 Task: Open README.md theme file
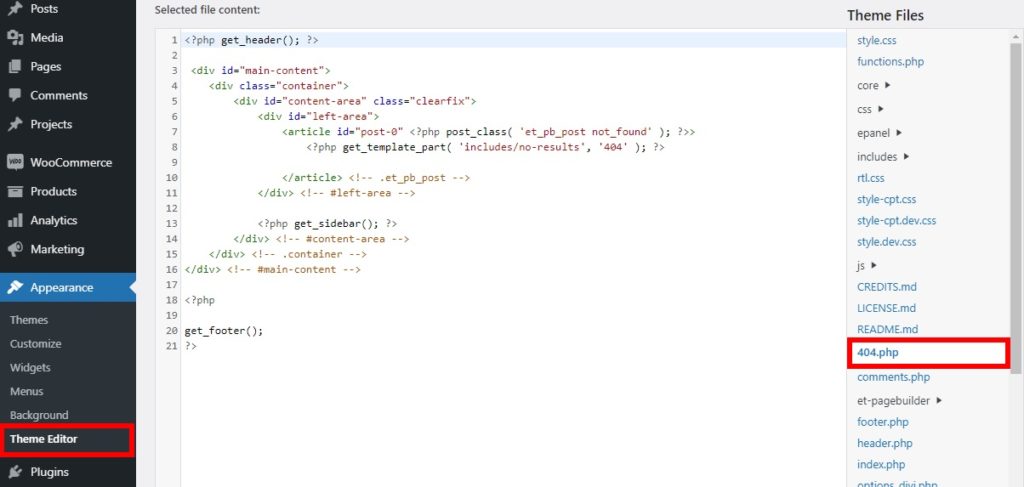[888, 330]
